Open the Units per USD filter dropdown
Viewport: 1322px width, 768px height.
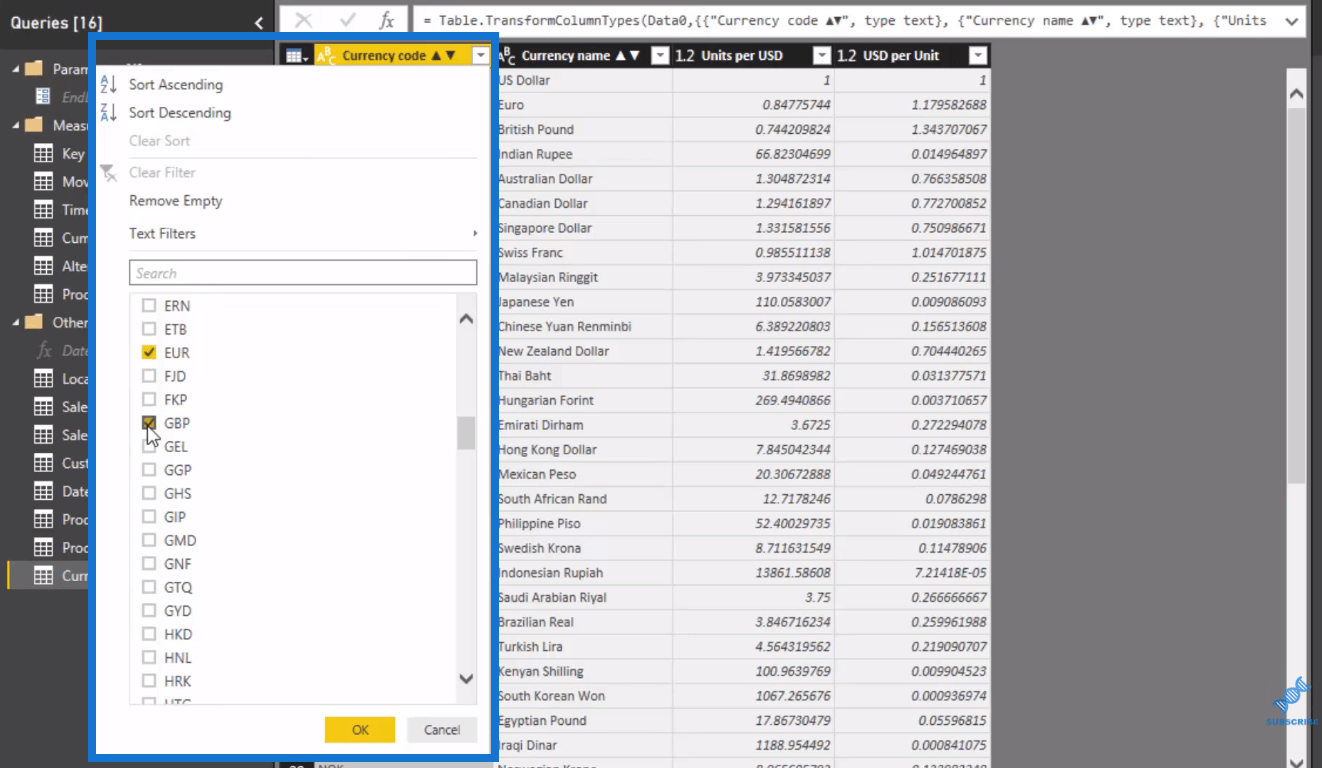822,56
